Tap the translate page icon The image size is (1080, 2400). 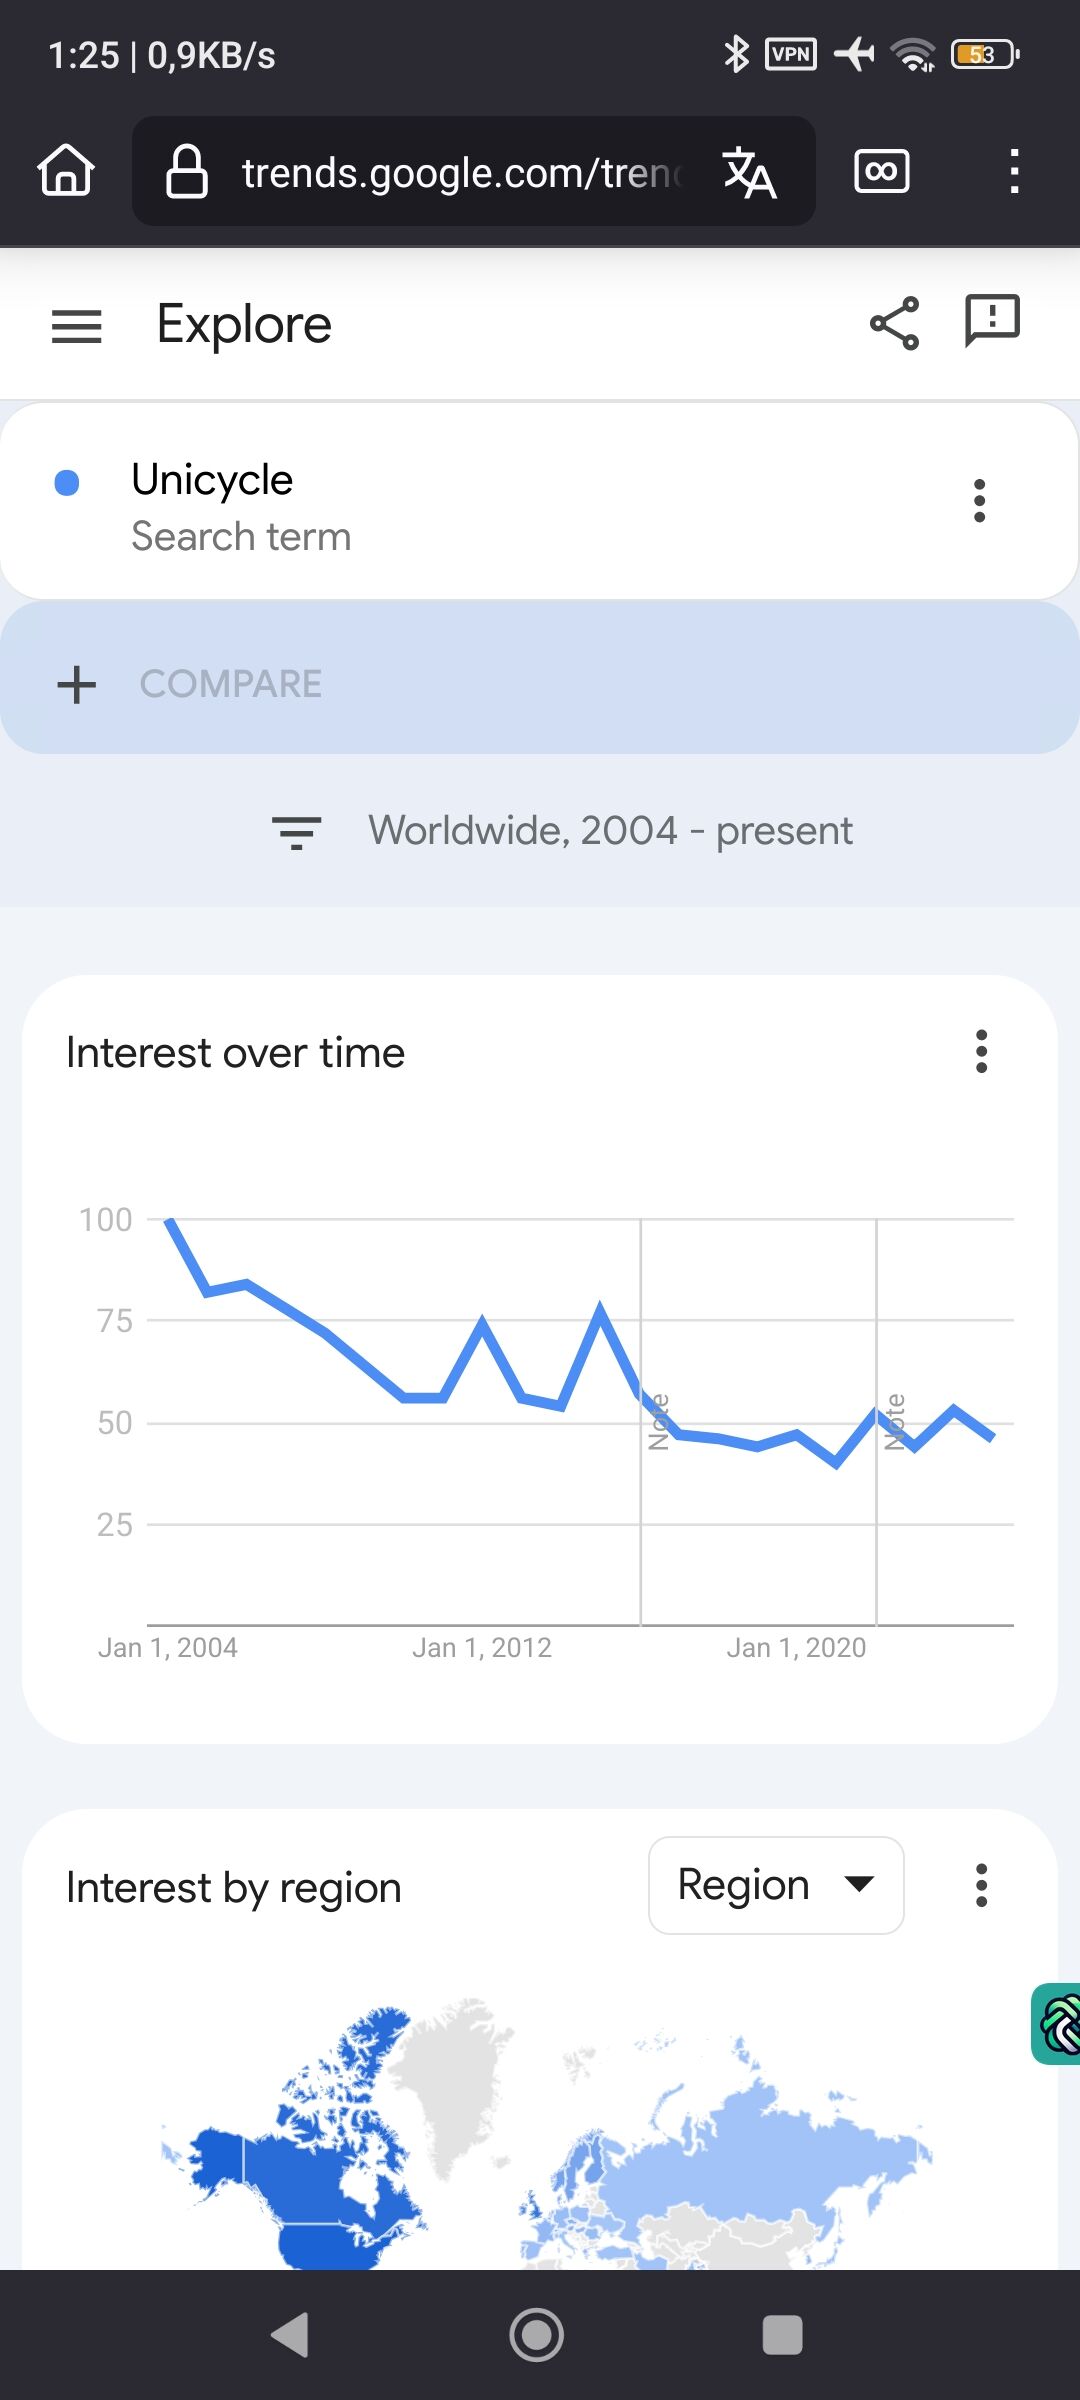point(750,172)
